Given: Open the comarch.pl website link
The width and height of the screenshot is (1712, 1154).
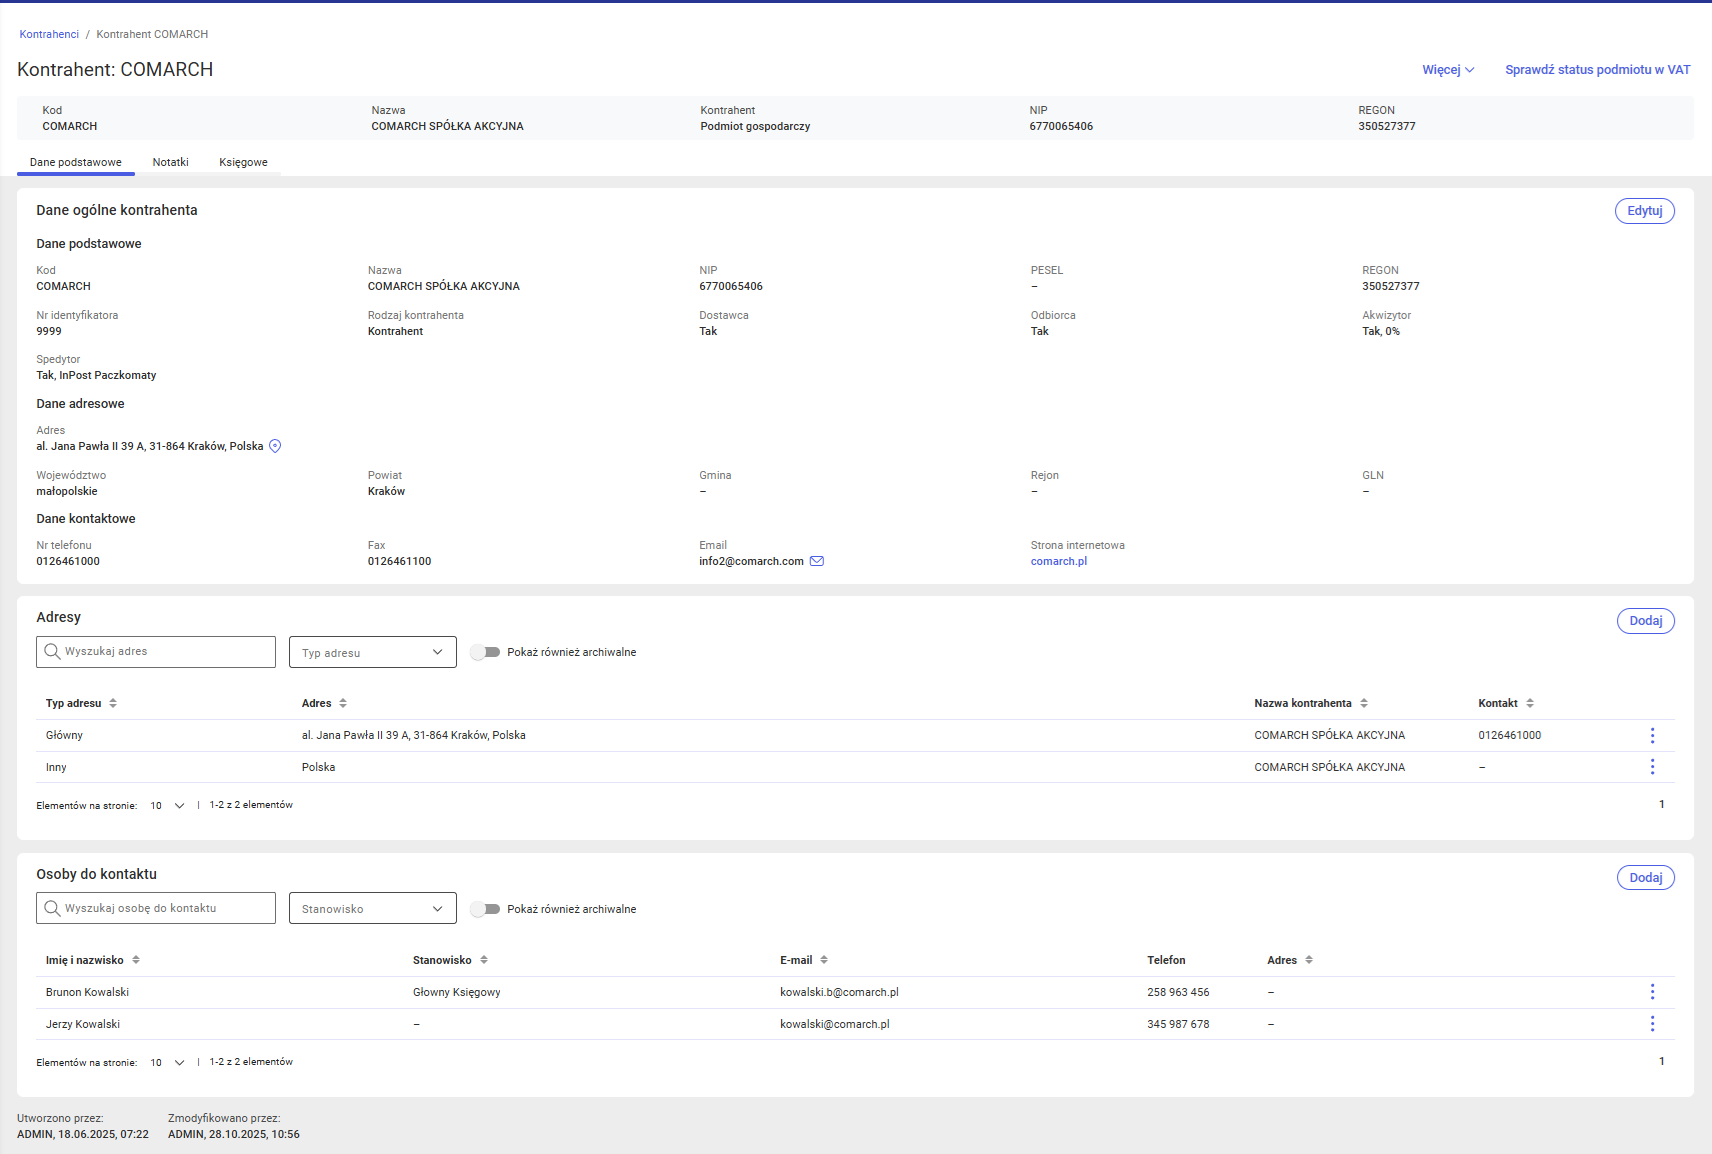Looking at the screenshot, I should pyautogui.click(x=1058, y=561).
